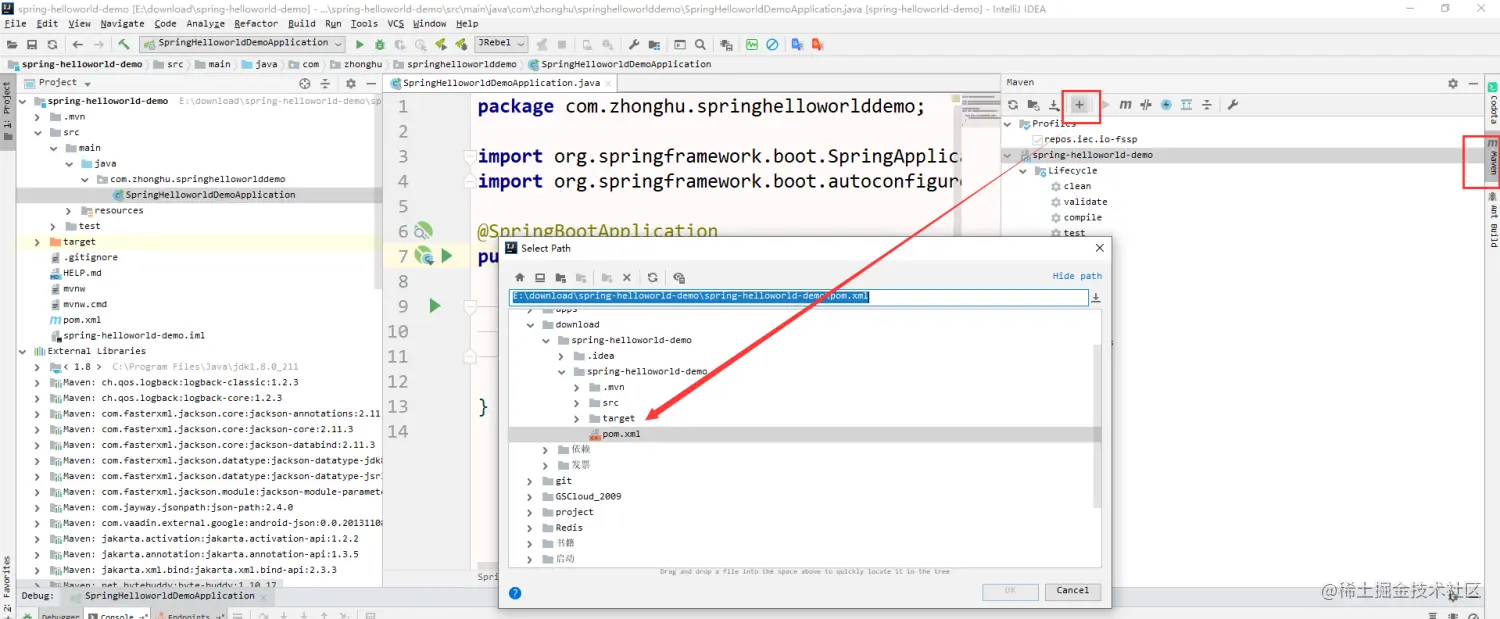Click Project directory icon in Select Path
The width and height of the screenshot is (1500, 619).
[560, 278]
